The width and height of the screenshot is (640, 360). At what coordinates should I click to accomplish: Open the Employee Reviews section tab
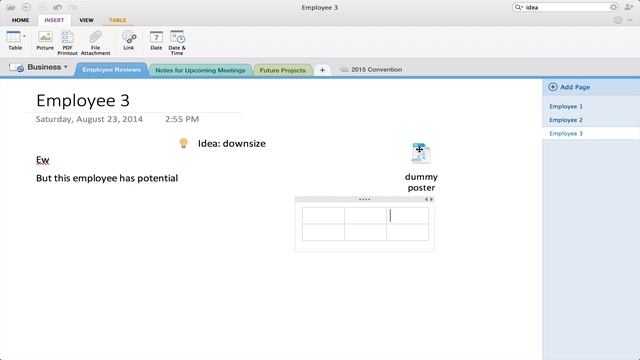111,70
